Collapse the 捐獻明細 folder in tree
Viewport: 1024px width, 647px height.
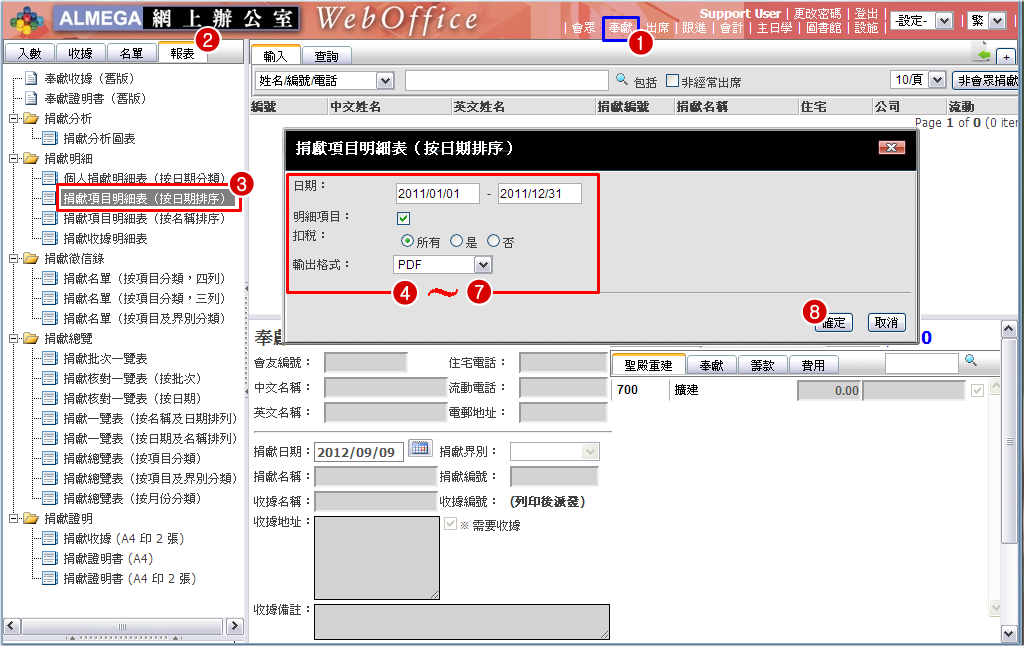[x=14, y=158]
